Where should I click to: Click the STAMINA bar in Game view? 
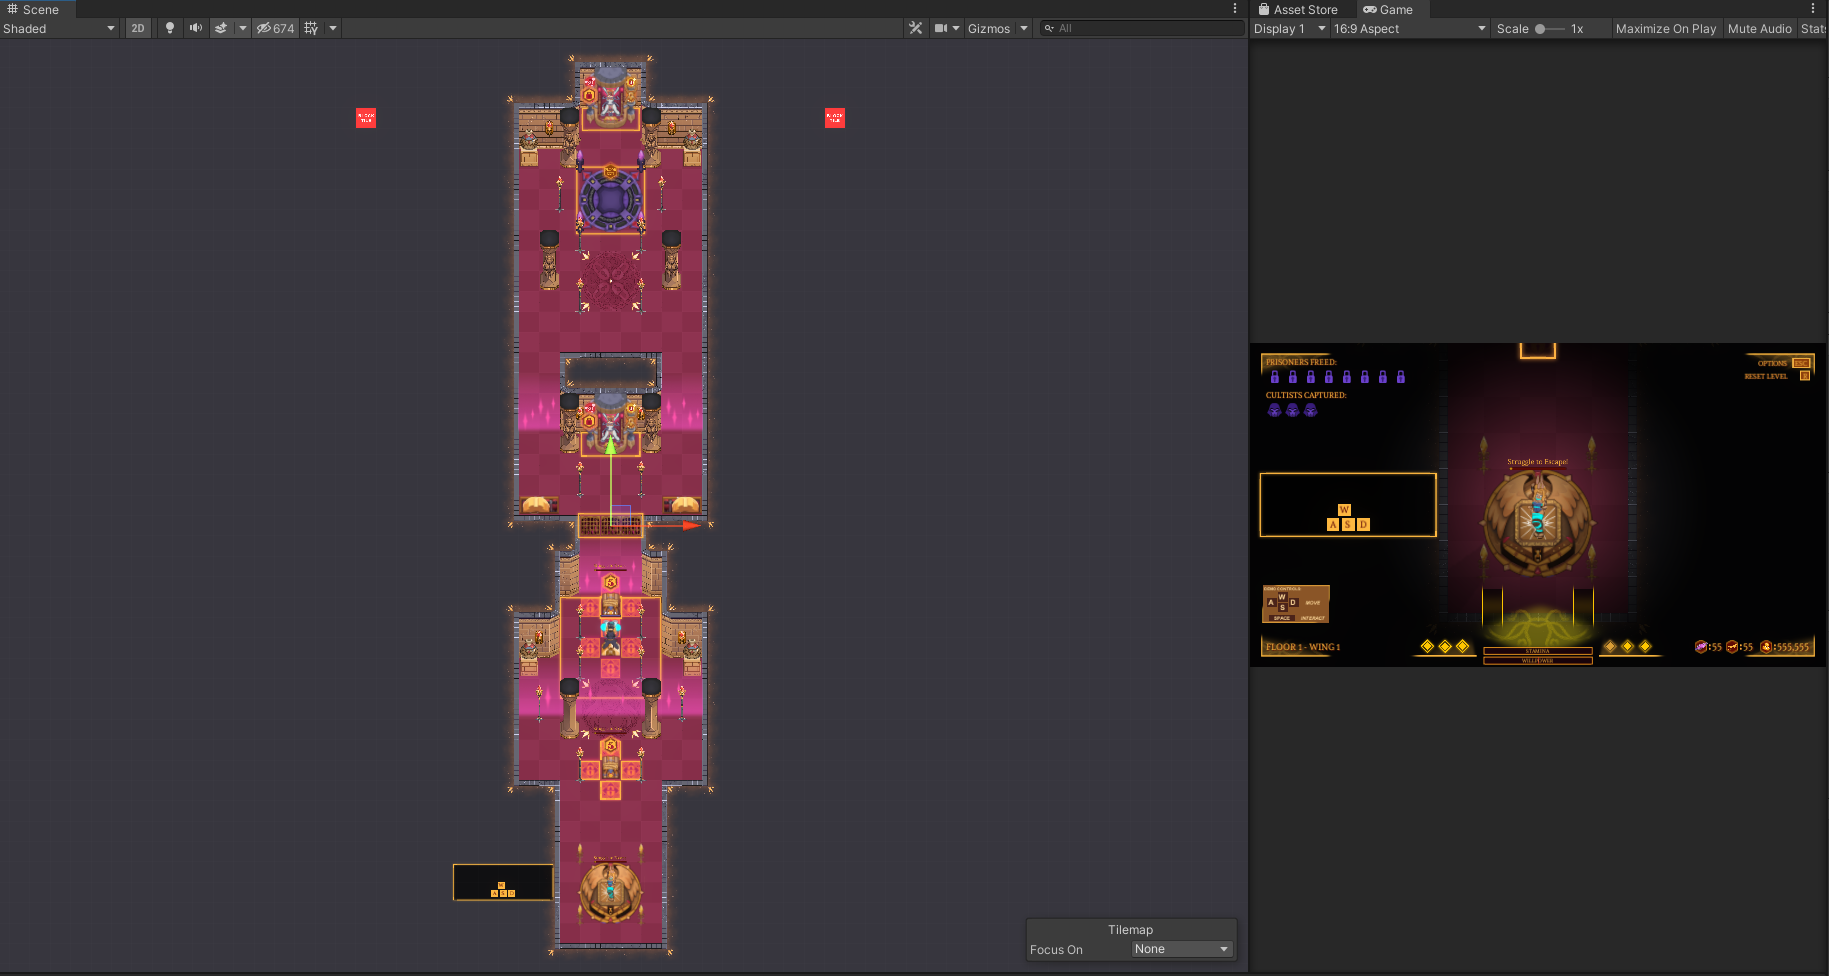coord(1538,651)
